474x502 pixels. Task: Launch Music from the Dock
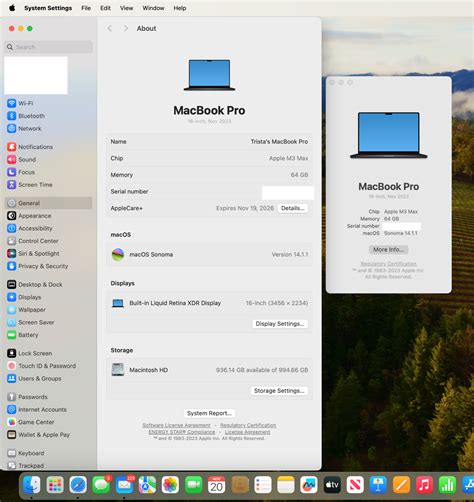[x=424, y=485]
